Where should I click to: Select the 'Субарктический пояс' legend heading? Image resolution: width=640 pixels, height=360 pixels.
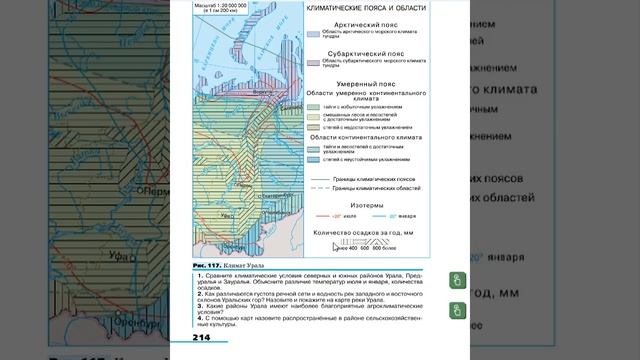[x=366, y=53]
